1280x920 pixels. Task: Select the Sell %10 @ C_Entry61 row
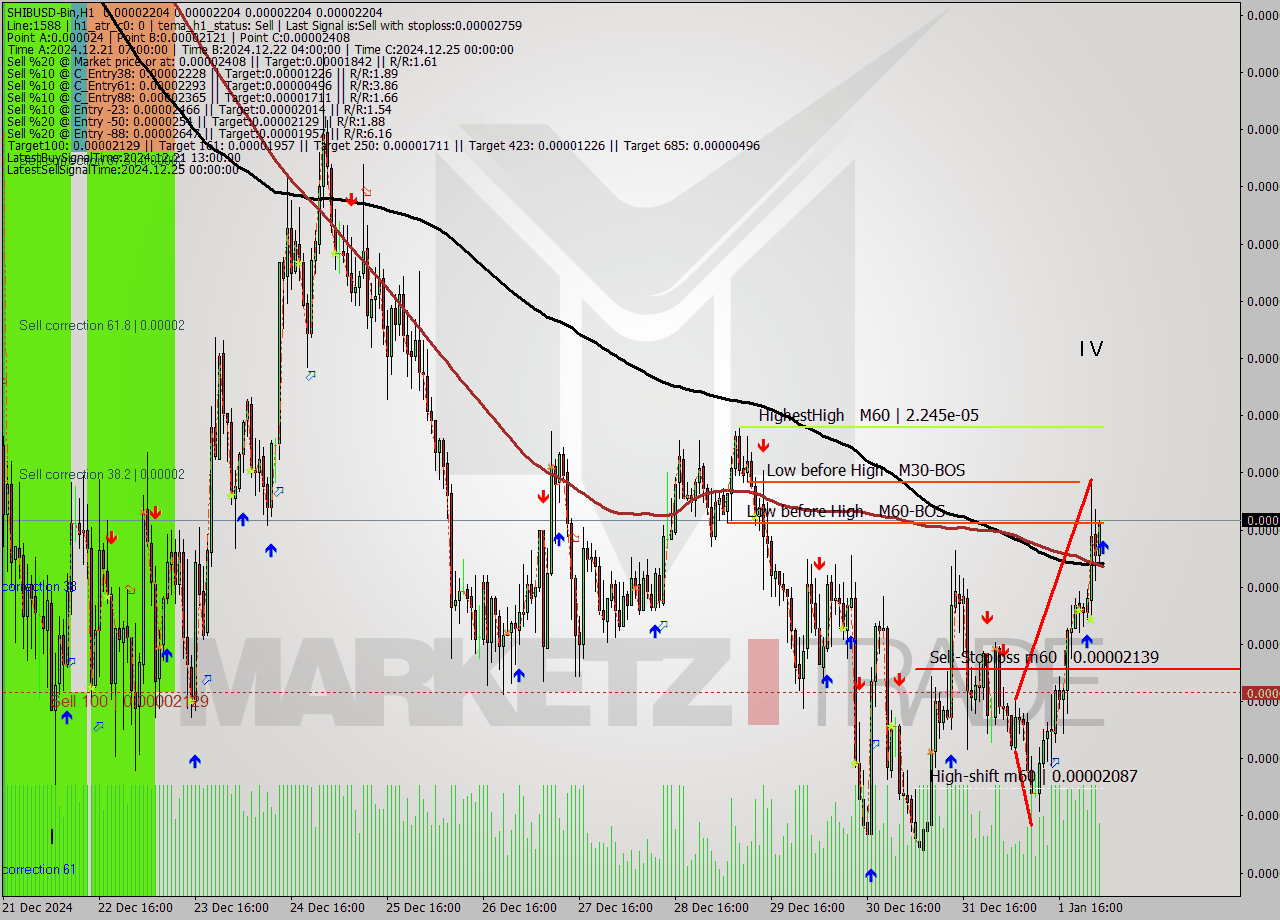tap(202, 85)
